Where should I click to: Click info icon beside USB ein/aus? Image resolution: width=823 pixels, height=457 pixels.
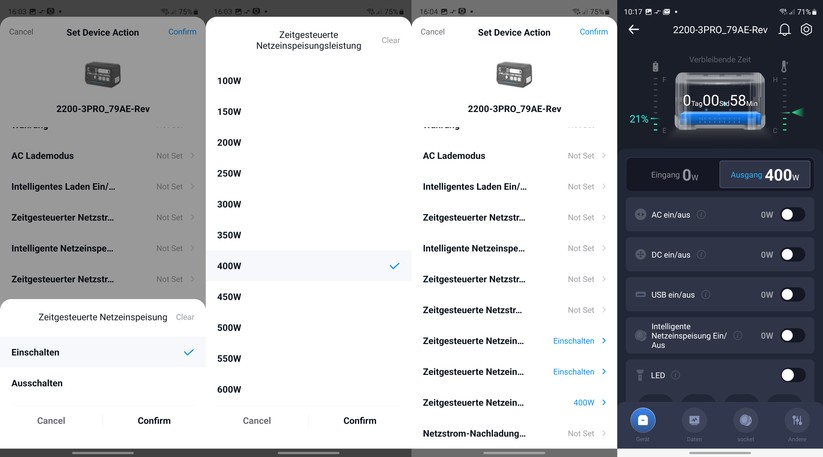[705, 295]
